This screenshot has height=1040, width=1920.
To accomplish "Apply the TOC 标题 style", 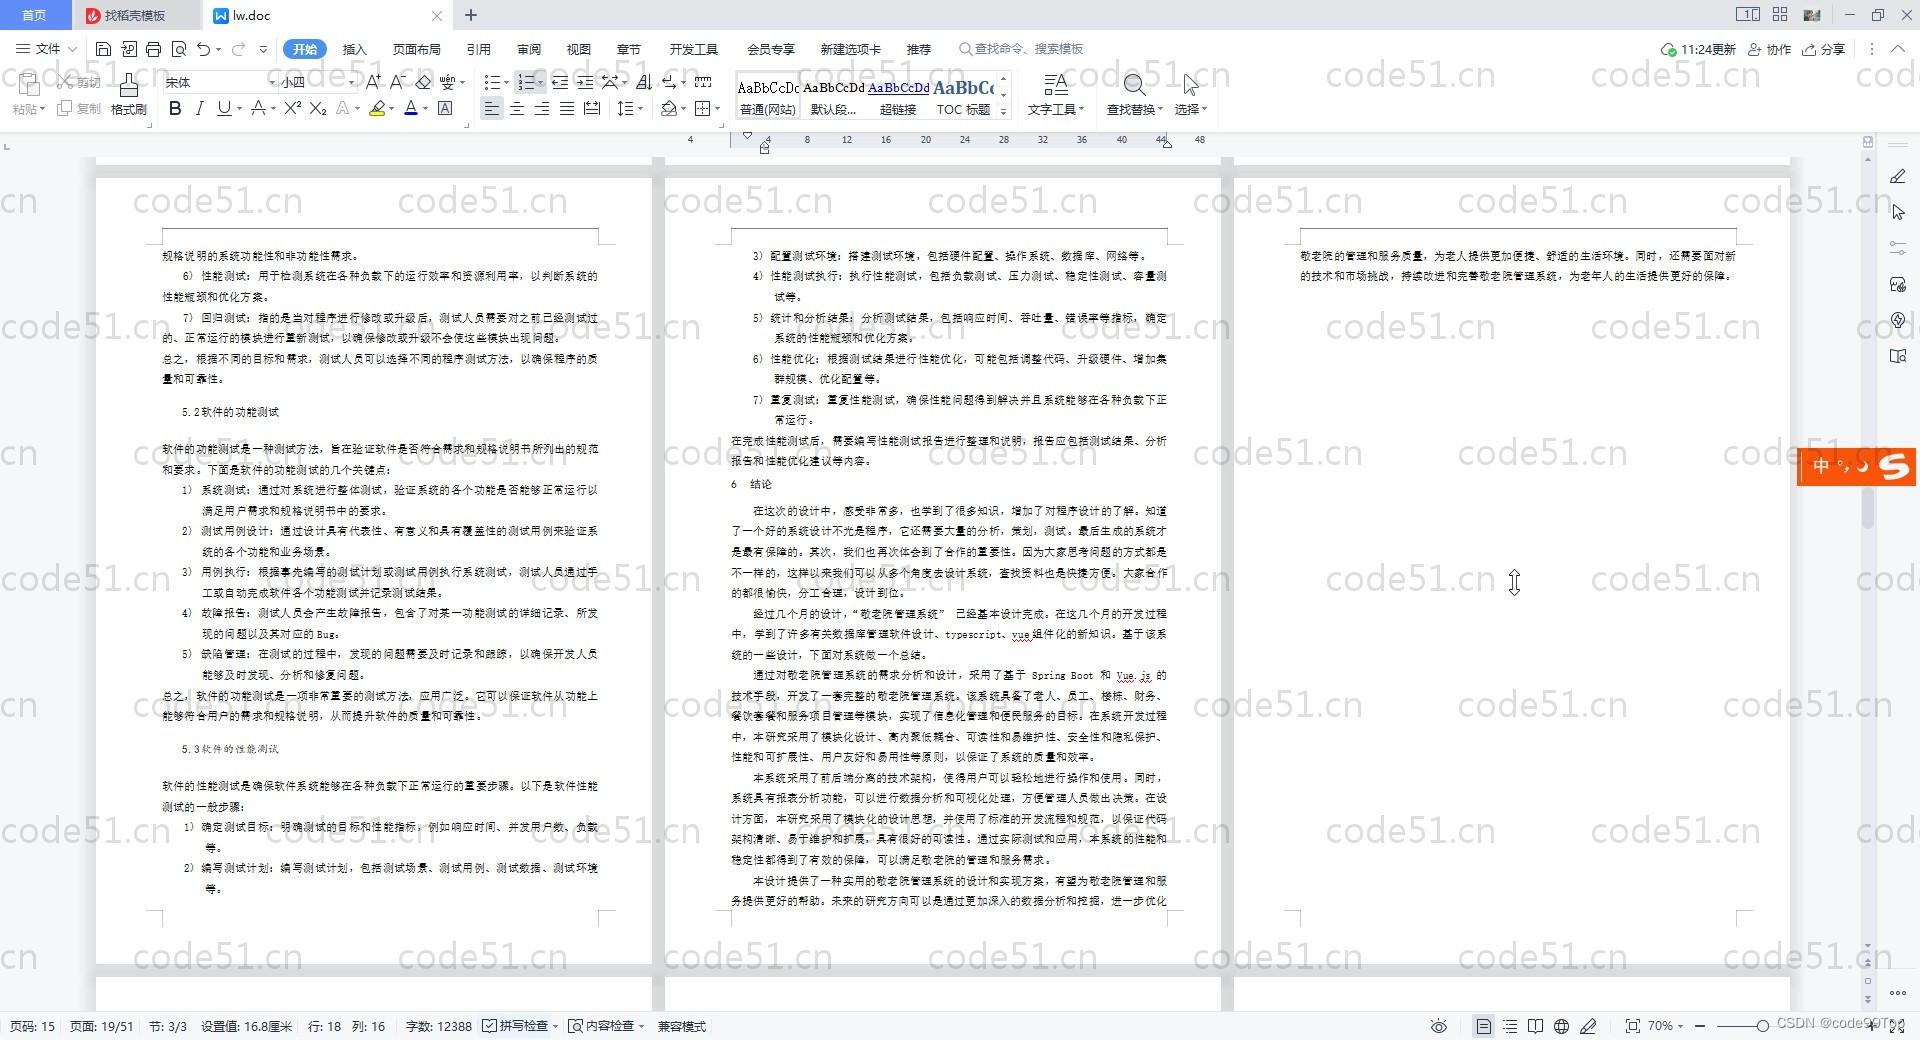I will tap(963, 98).
